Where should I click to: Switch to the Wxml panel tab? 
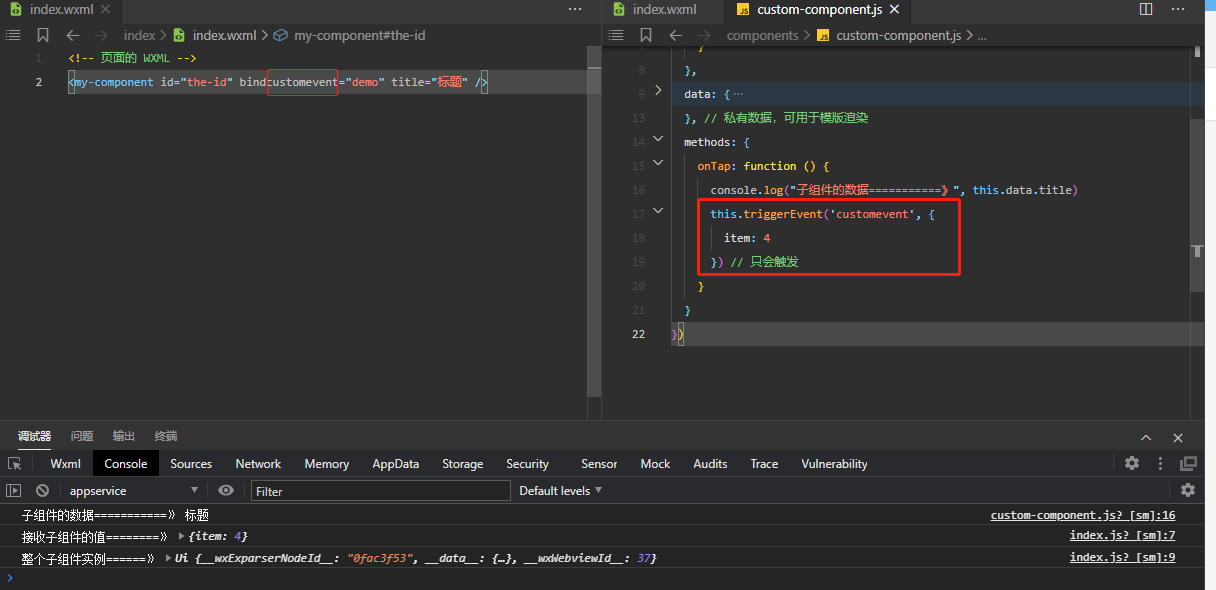tap(66, 464)
